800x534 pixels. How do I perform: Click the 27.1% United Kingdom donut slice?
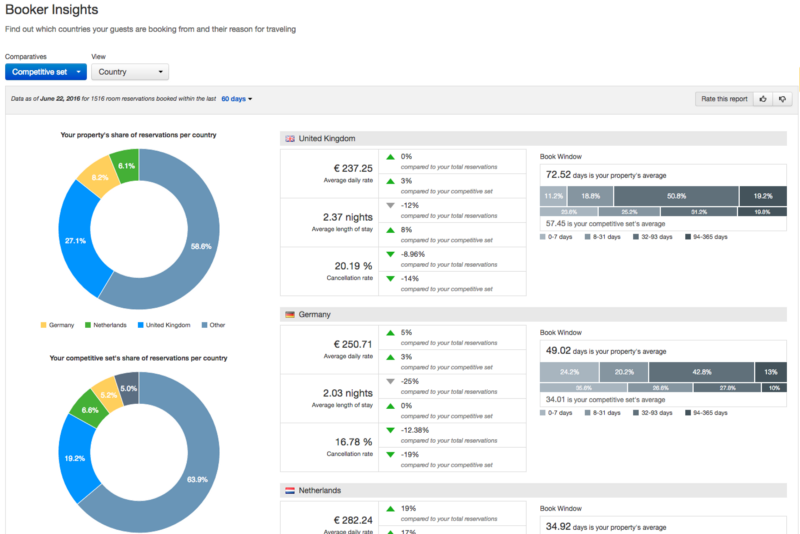(76, 241)
